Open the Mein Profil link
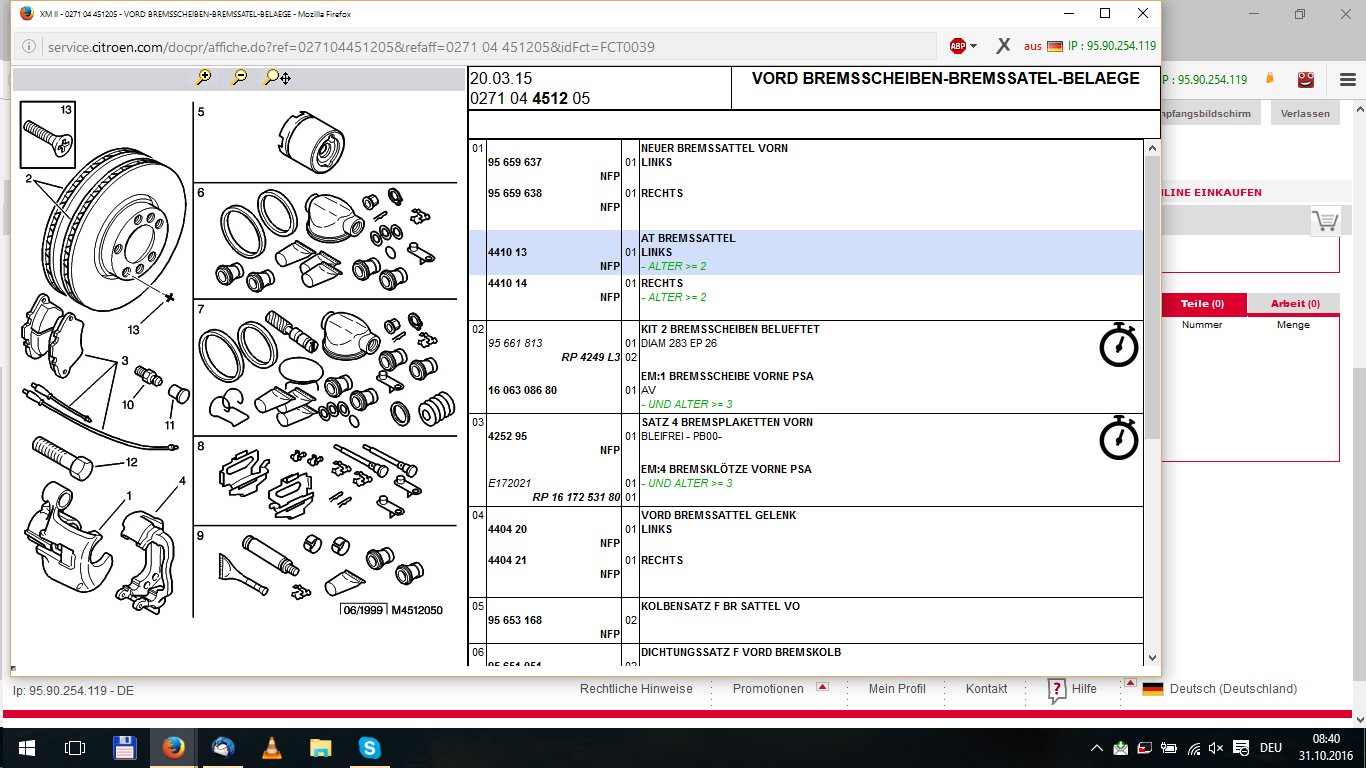 pos(897,689)
